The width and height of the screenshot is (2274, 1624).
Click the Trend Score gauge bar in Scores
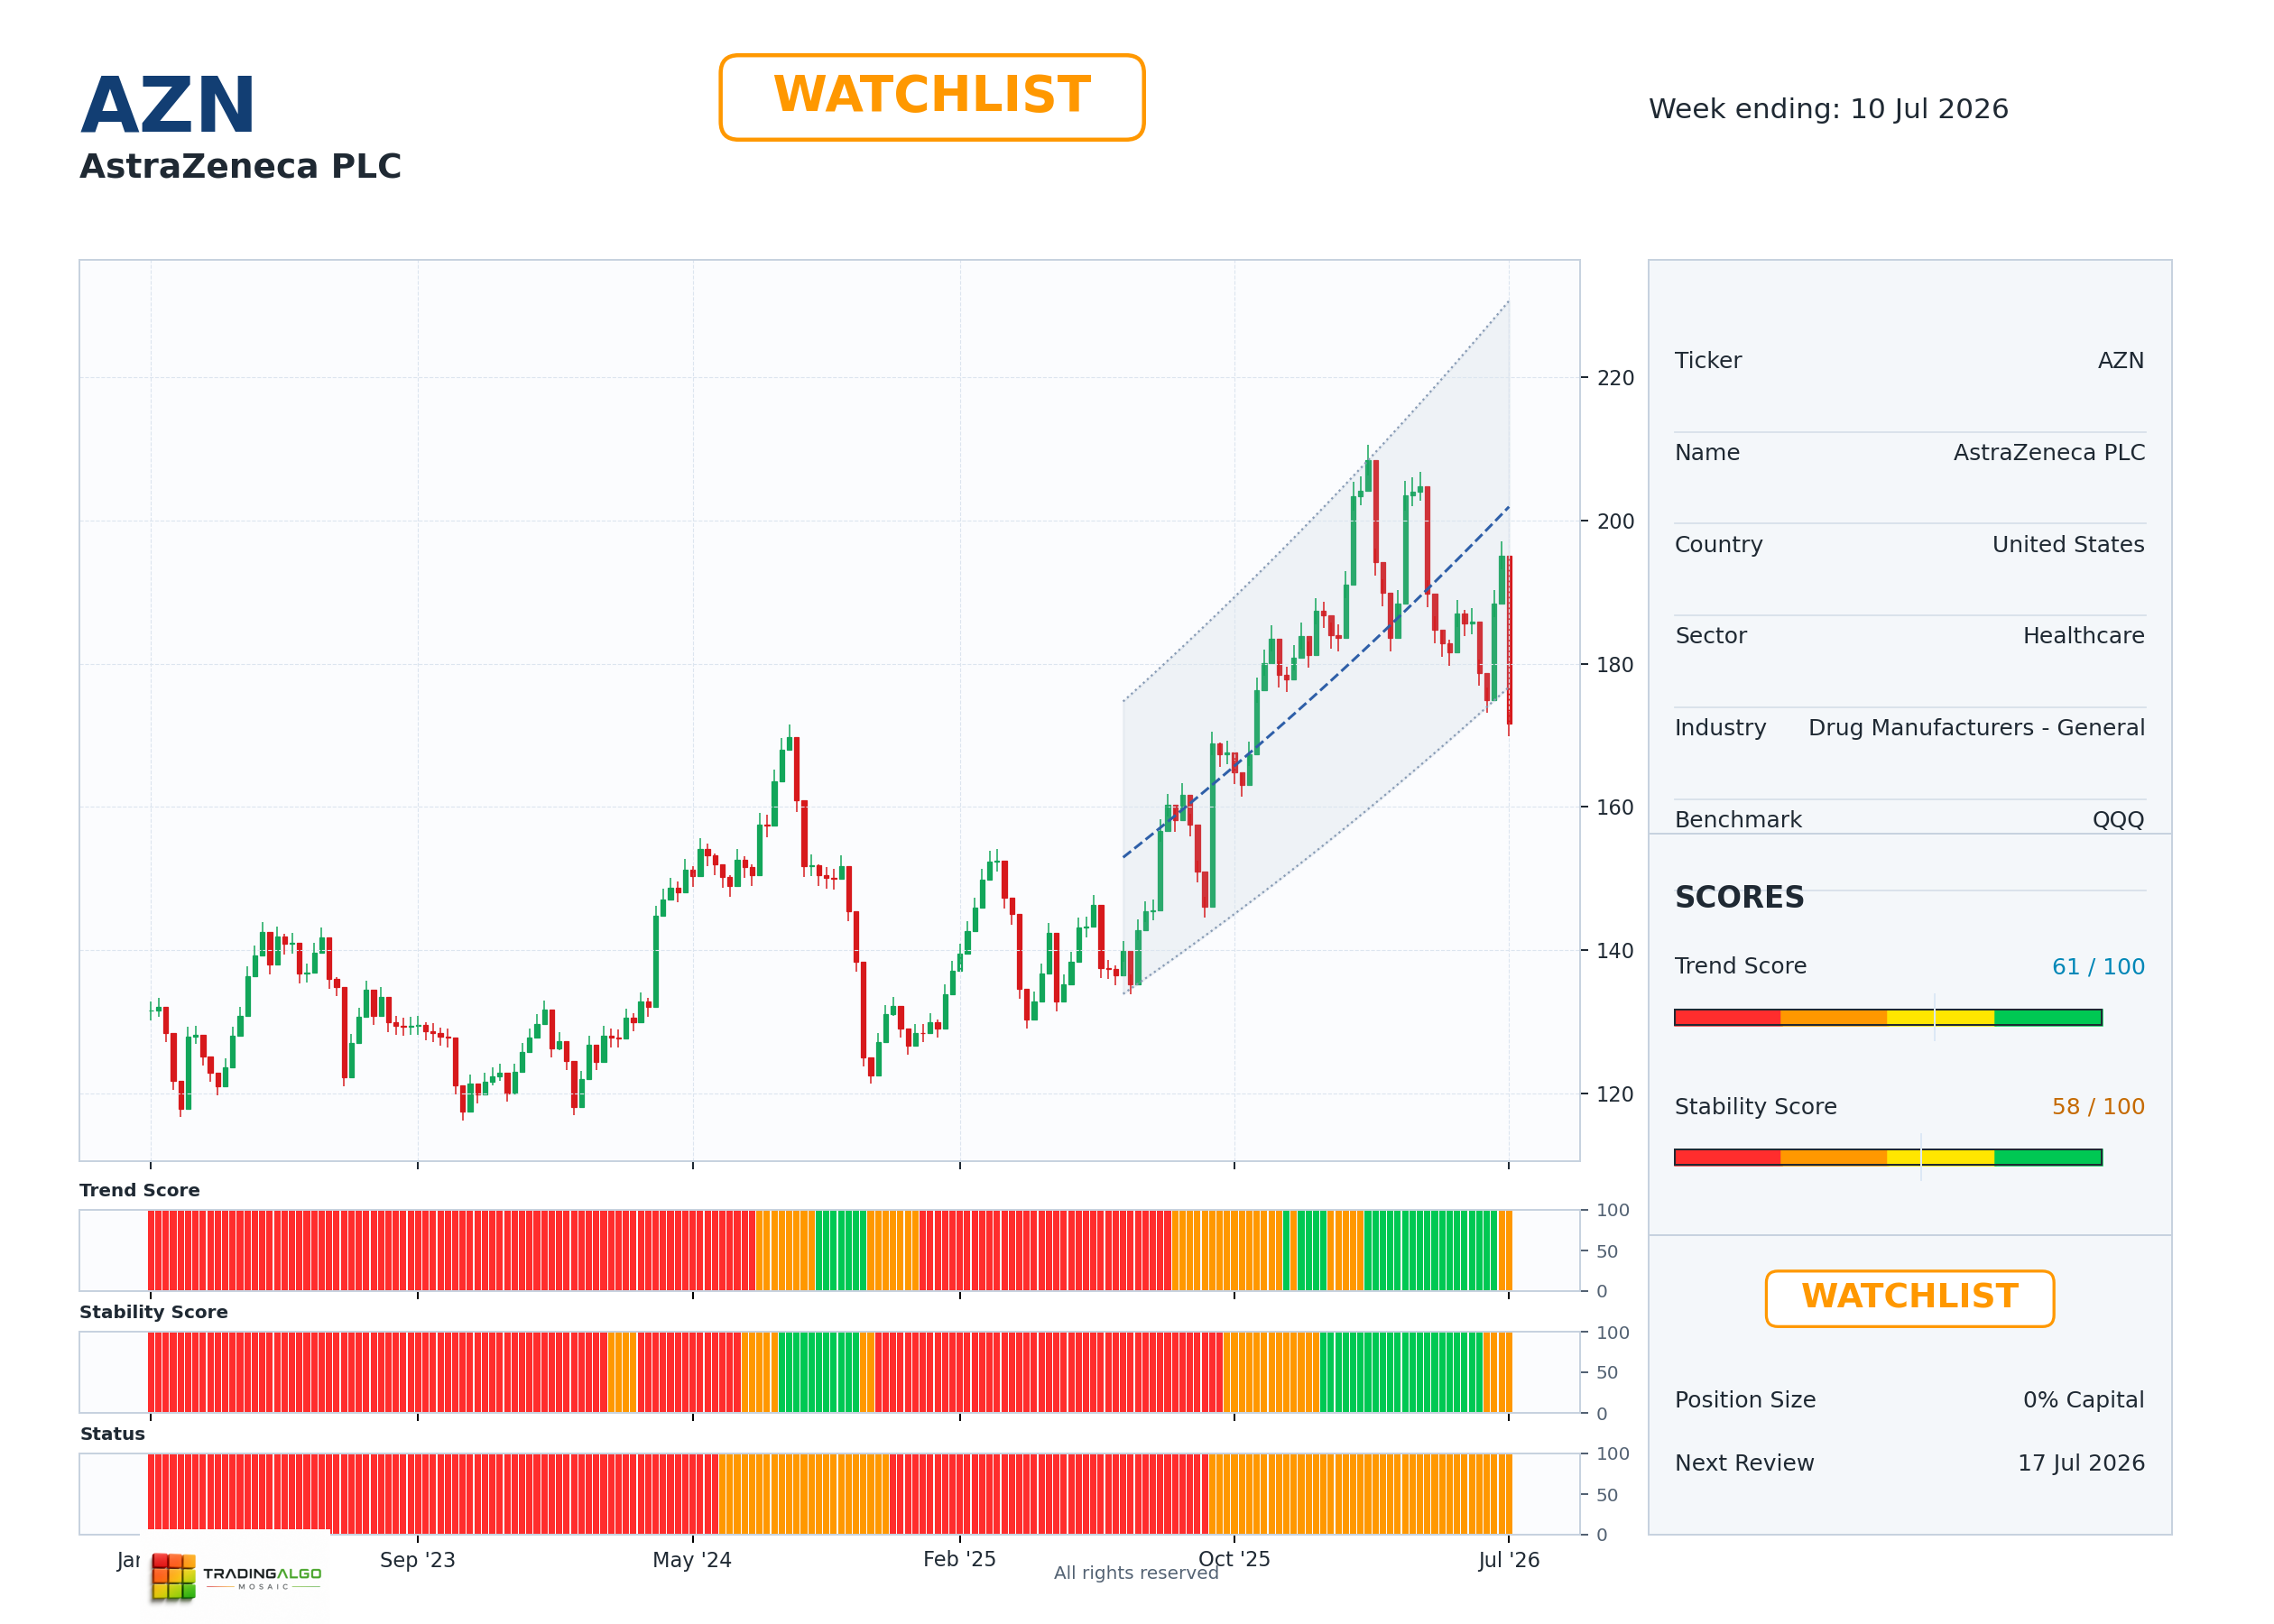pos(1888,1017)
